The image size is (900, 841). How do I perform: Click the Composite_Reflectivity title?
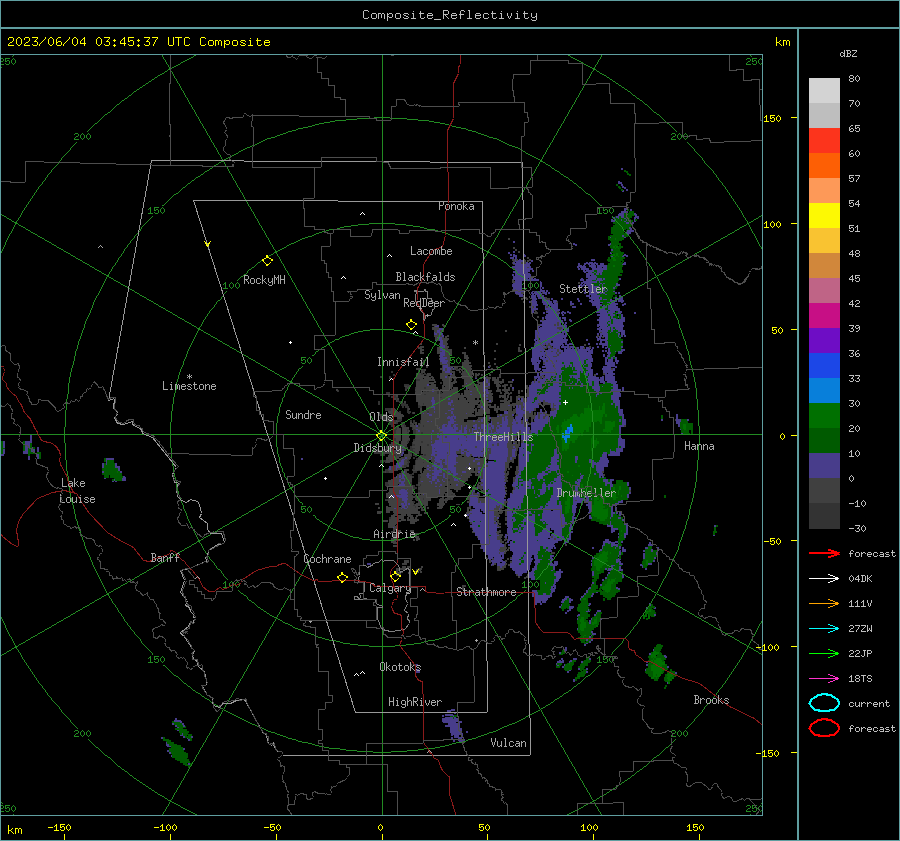[450, 15]
